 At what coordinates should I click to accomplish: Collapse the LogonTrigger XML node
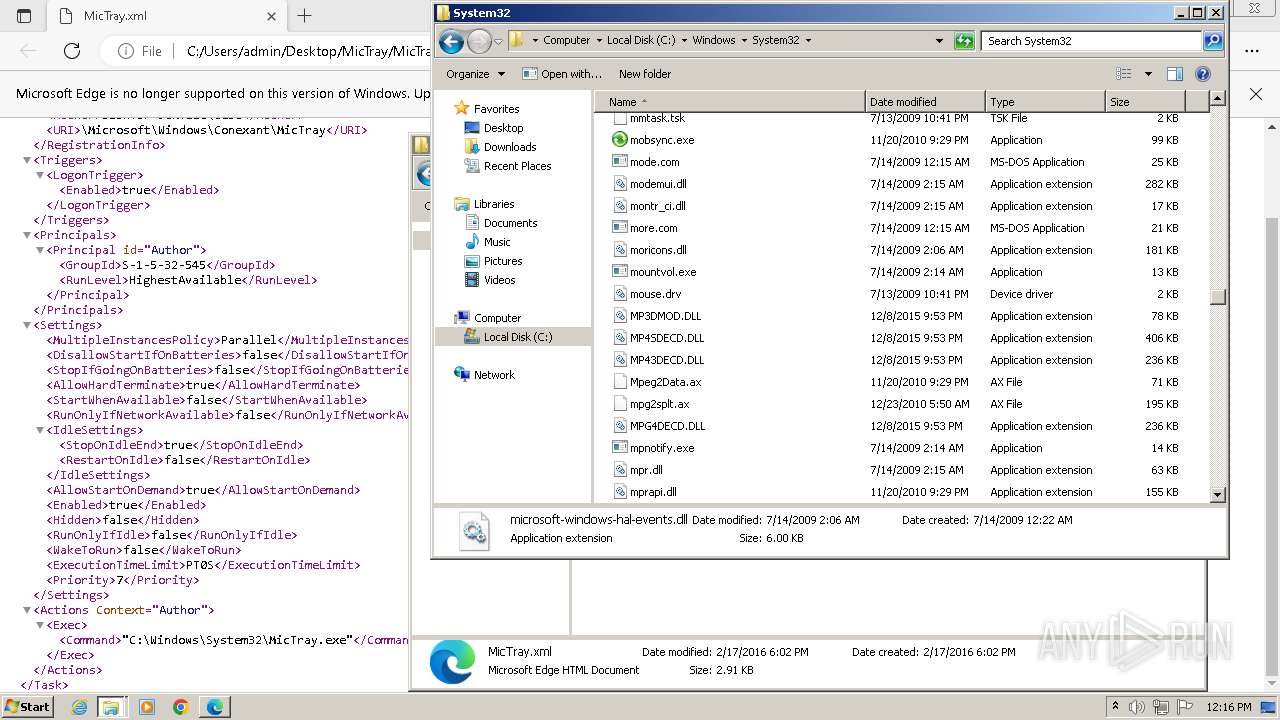40,175
